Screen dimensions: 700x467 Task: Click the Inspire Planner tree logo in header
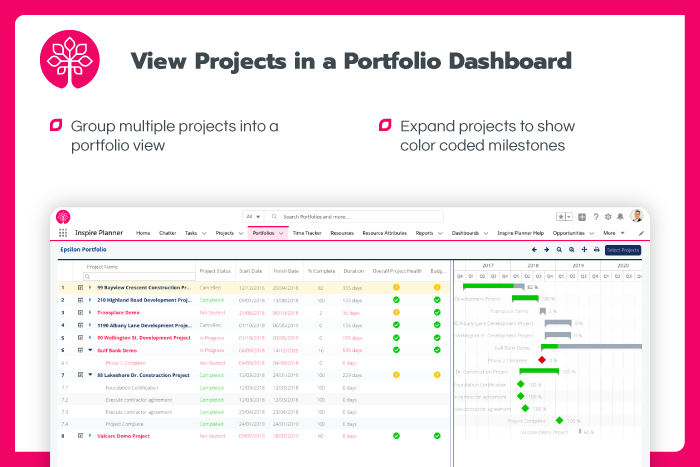pos(63,217)
